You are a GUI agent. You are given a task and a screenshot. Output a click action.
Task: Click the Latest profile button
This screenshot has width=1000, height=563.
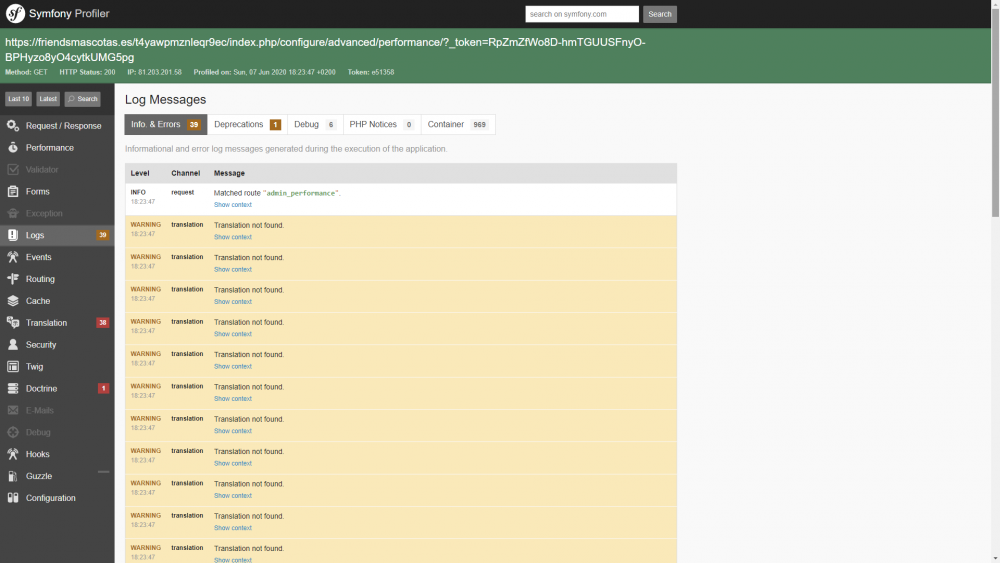pos(48,99)
